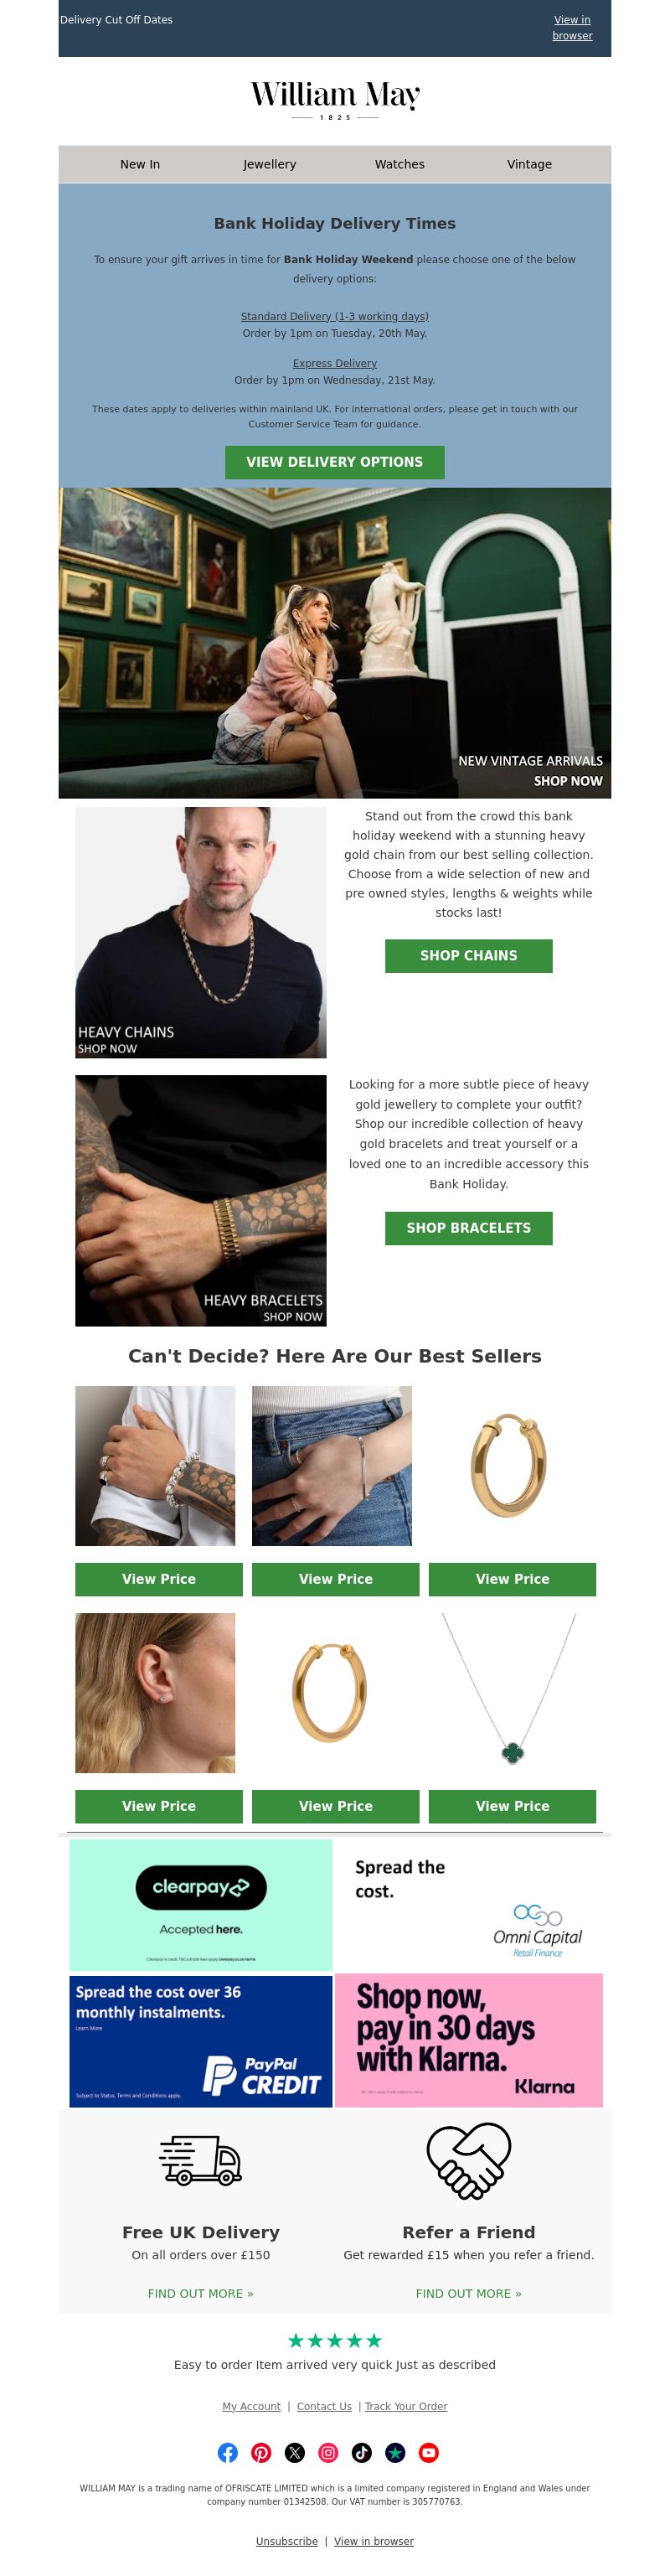Open the Track Your Order link
Viewport: 670px width, 2576px height.
pyautogui.click(x=406, y=2406)
